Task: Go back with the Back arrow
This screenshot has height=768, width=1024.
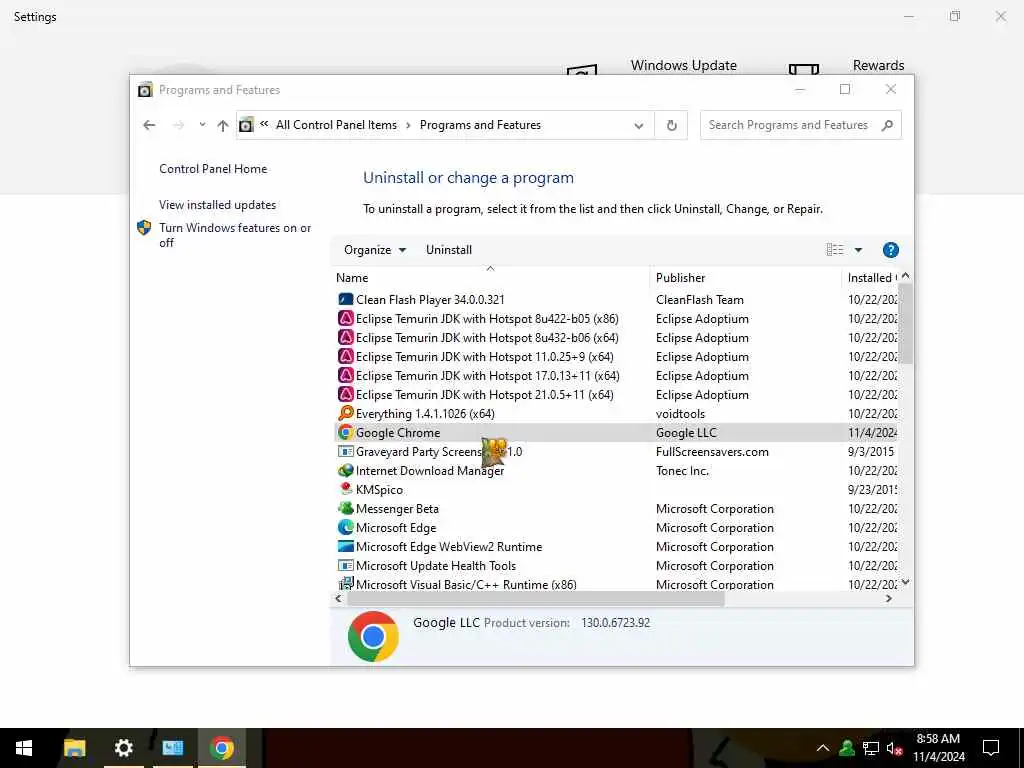Action: [150, 125]
